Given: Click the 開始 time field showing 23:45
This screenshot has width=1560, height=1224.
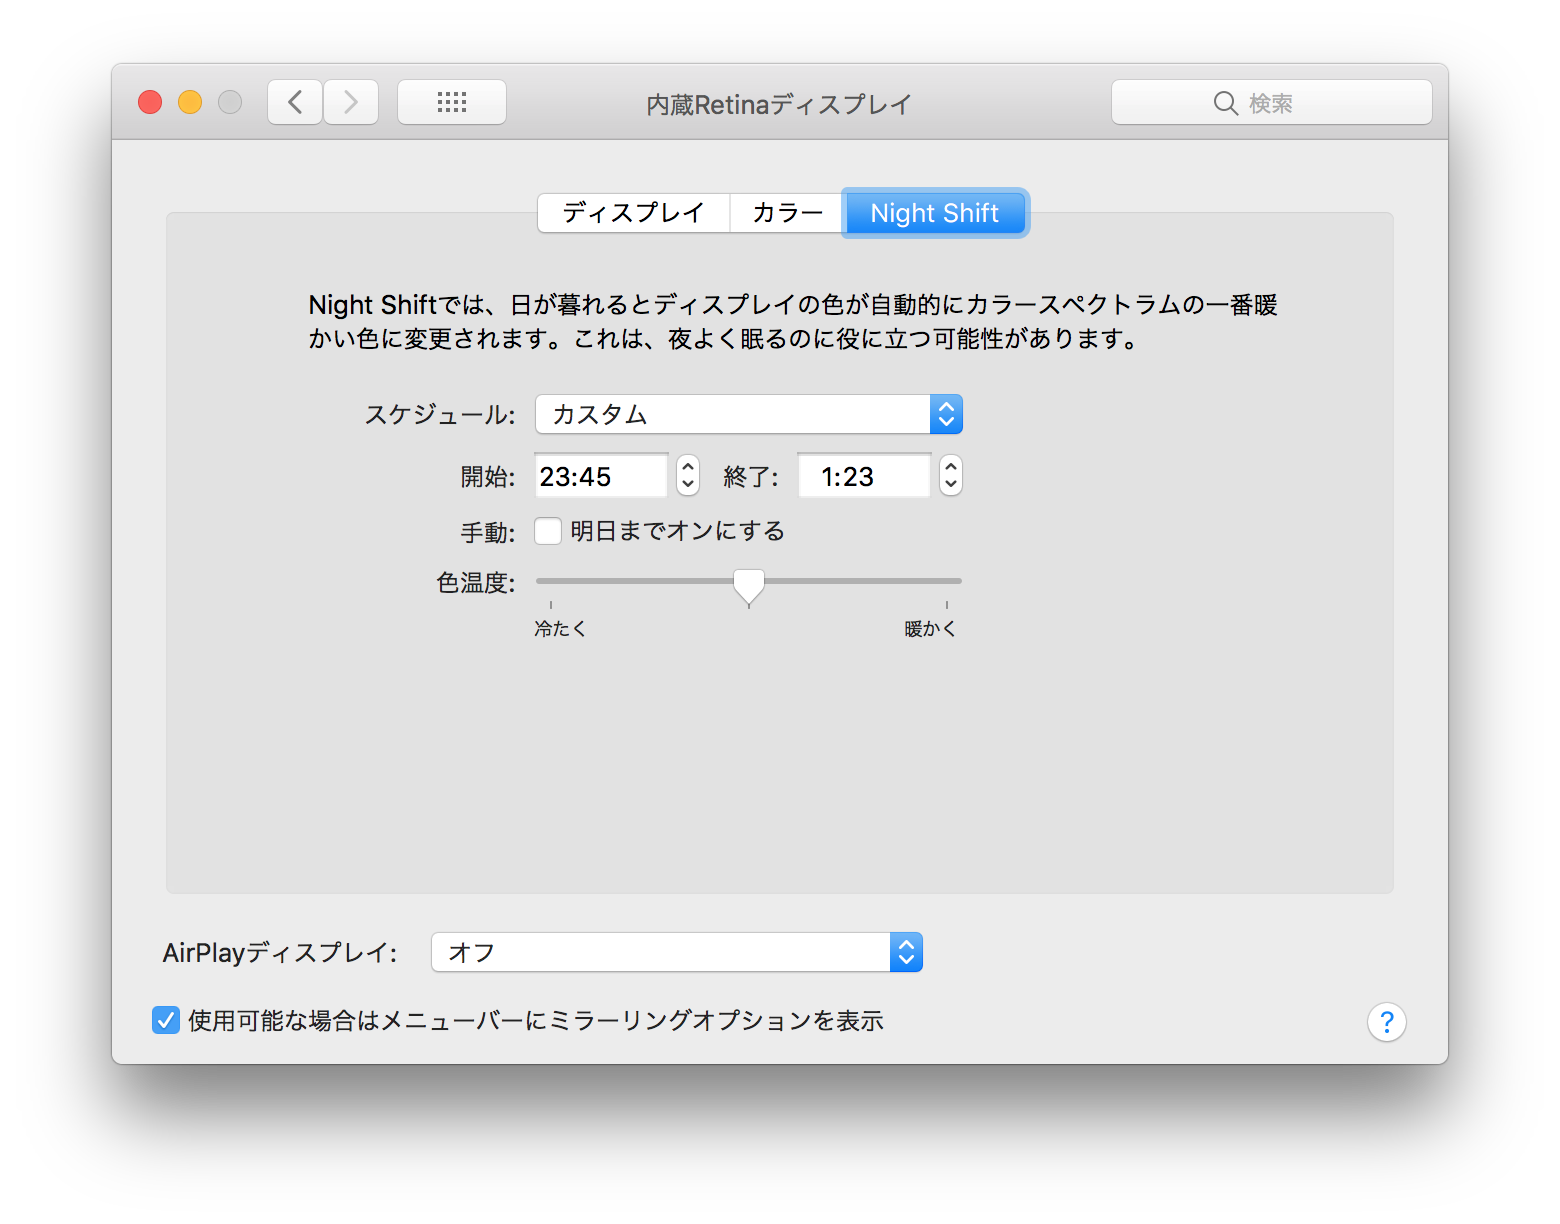Looking at the screenshot, I should coord(597,475).
